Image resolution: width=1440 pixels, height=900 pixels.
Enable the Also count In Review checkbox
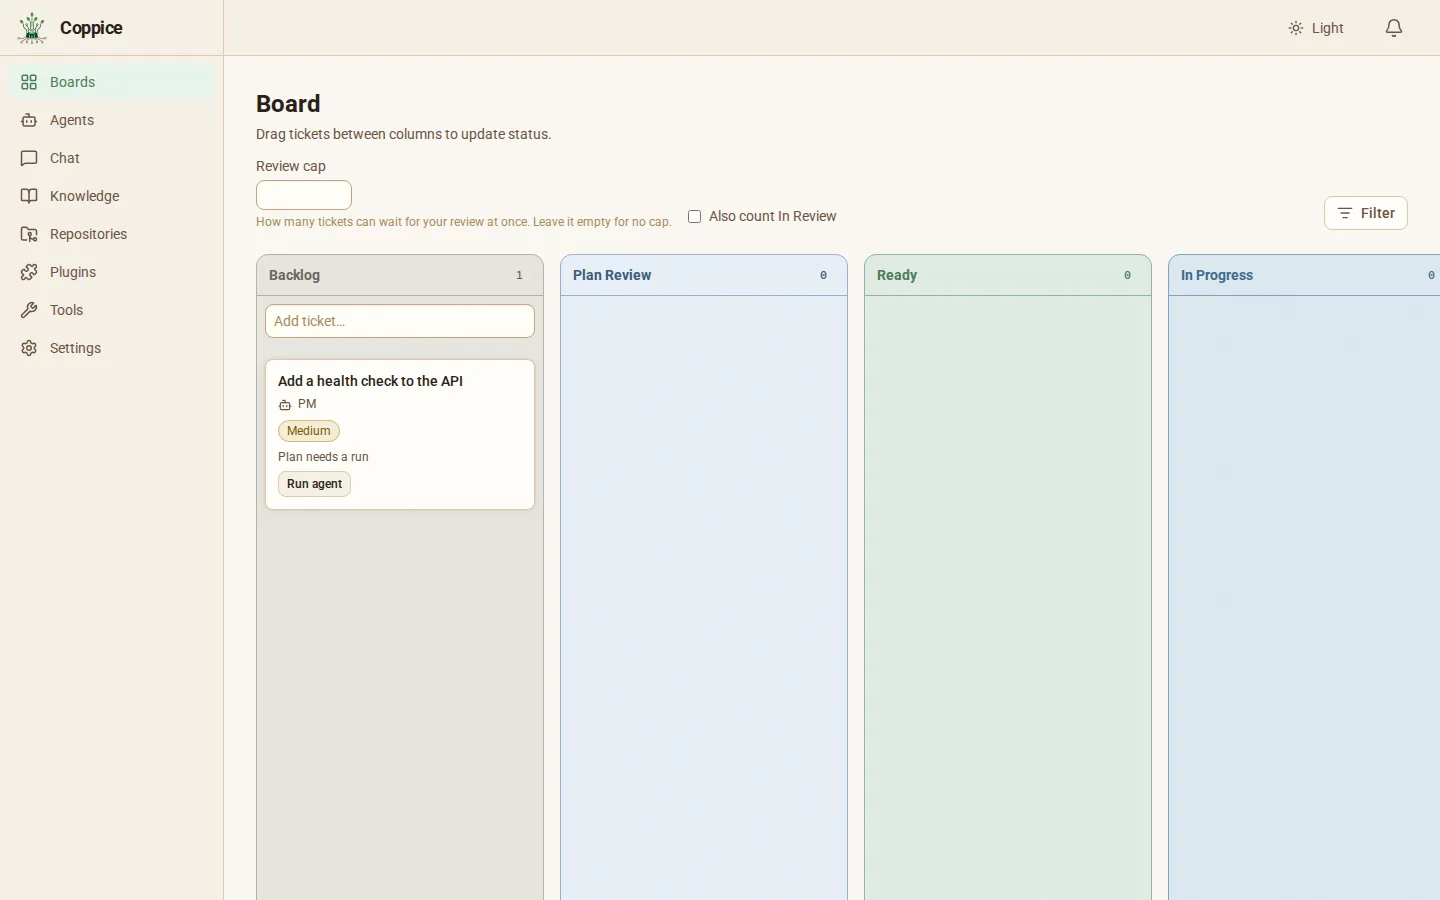pyautogui.click(x=695, y=216)
